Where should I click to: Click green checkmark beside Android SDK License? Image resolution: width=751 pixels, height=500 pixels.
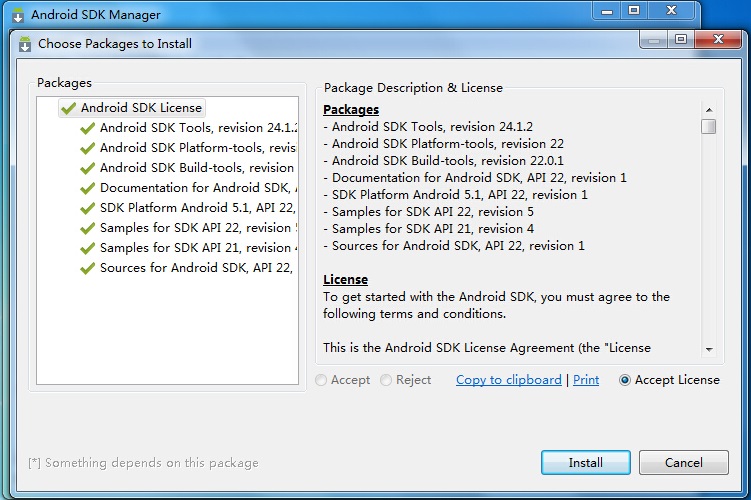(x=68, y=108)
